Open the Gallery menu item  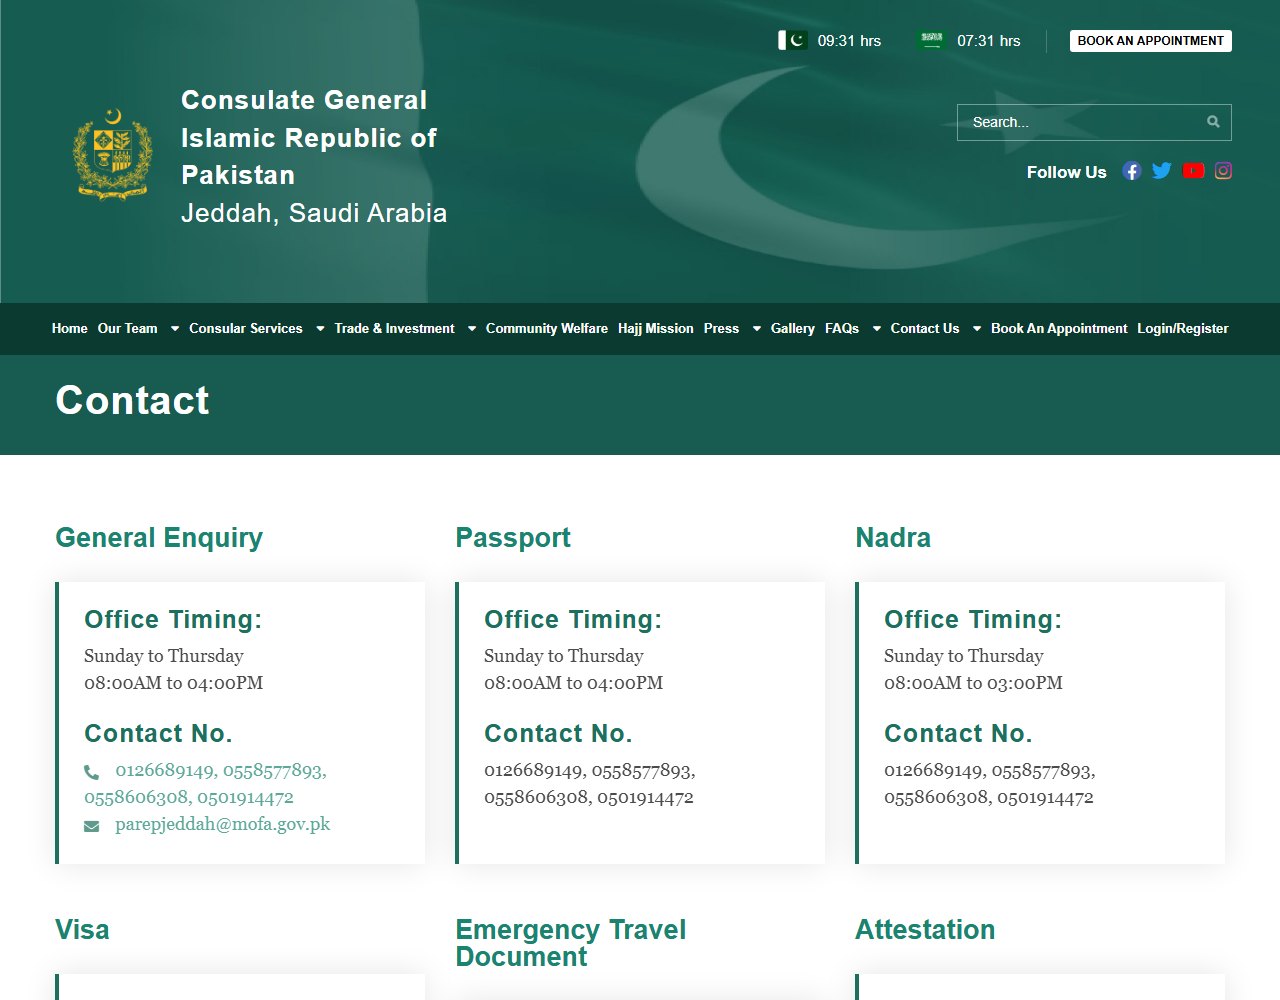[x=793, y=328]
